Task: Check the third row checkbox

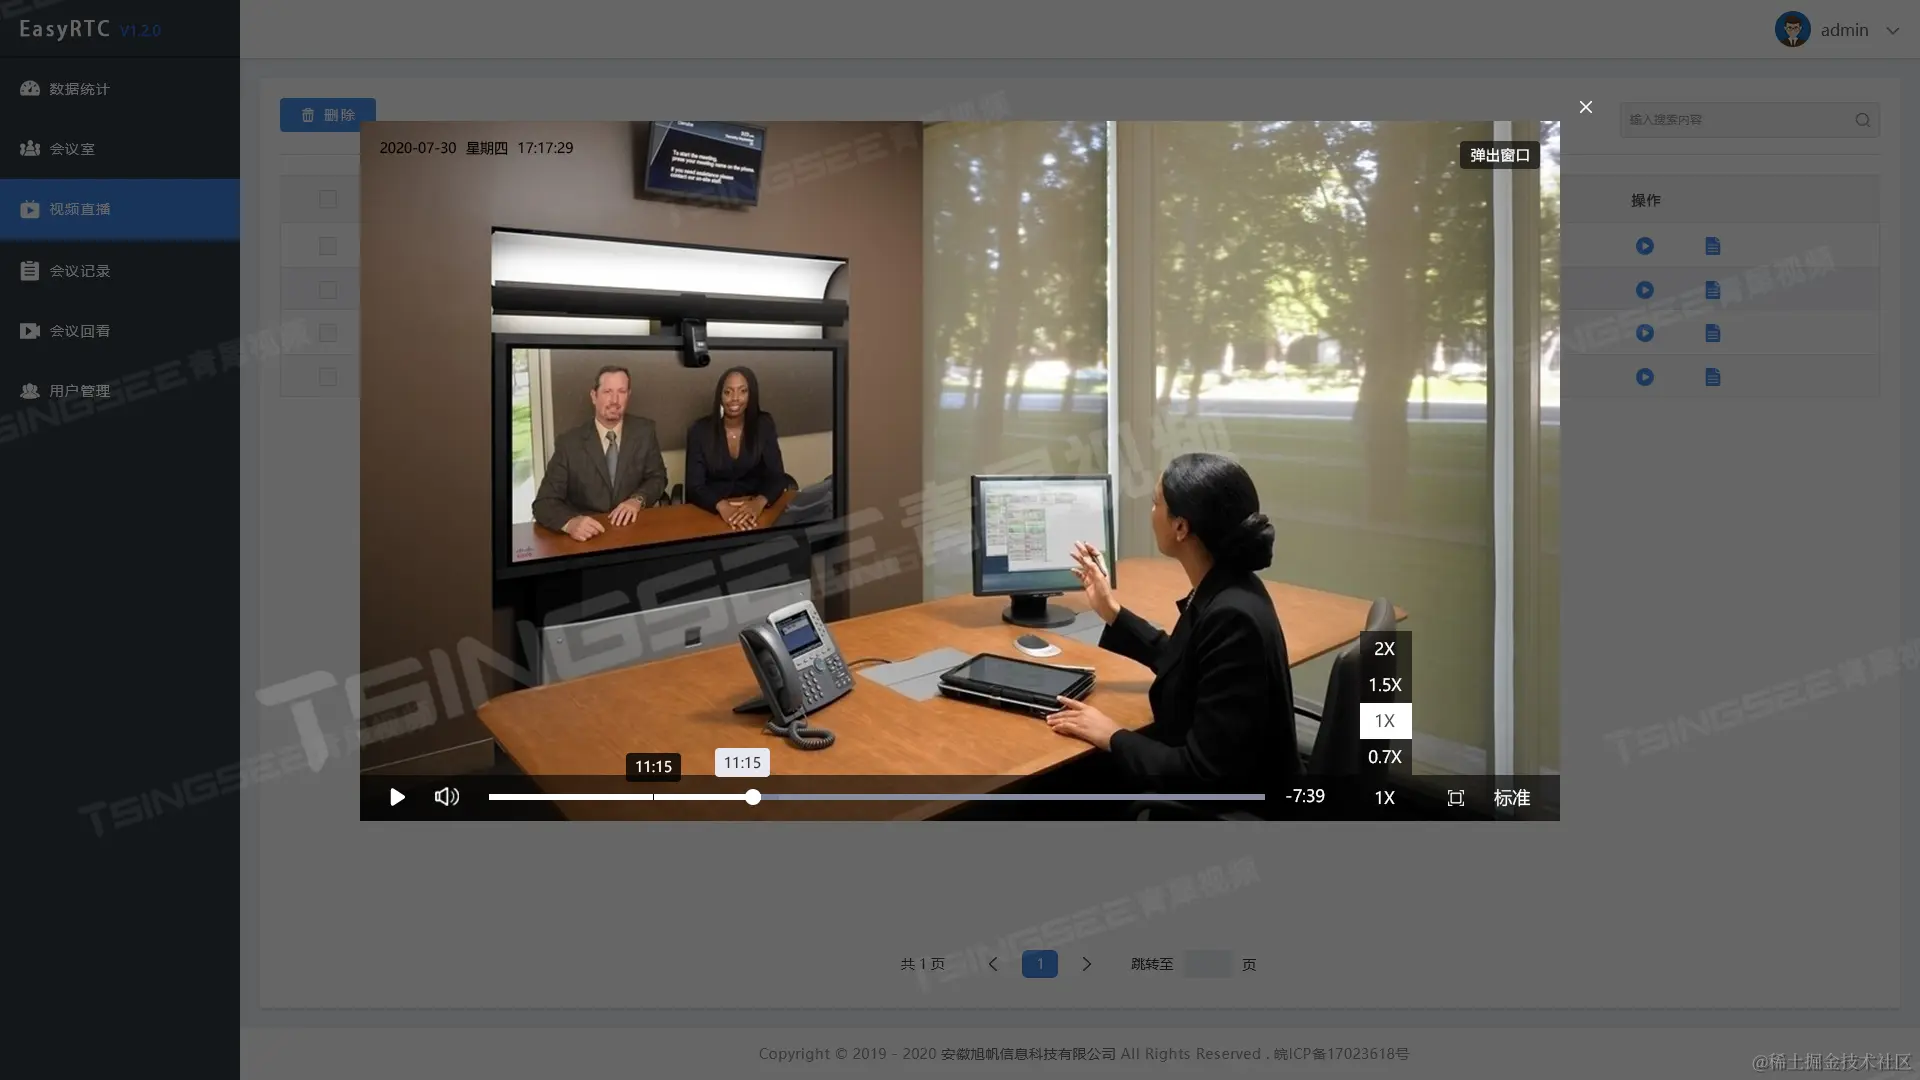Action: [x=328, y=333]
